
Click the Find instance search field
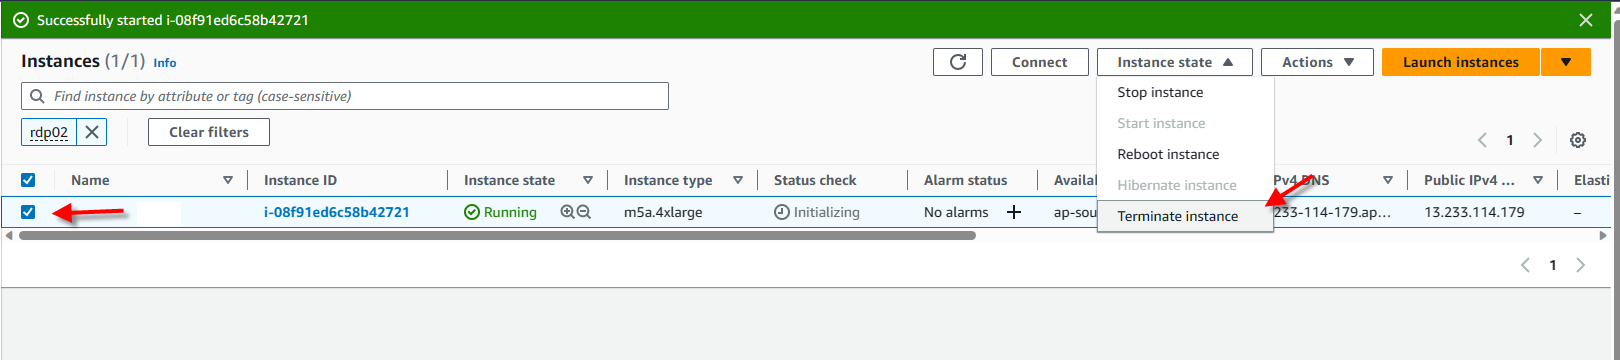tap(345, 96)
